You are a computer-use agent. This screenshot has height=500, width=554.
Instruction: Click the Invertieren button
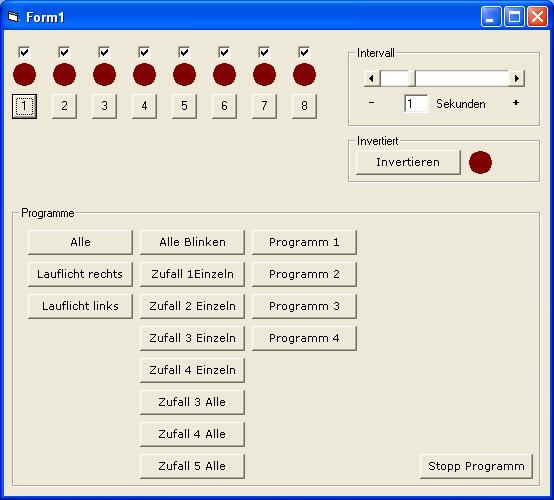click(x=408, y=163)
